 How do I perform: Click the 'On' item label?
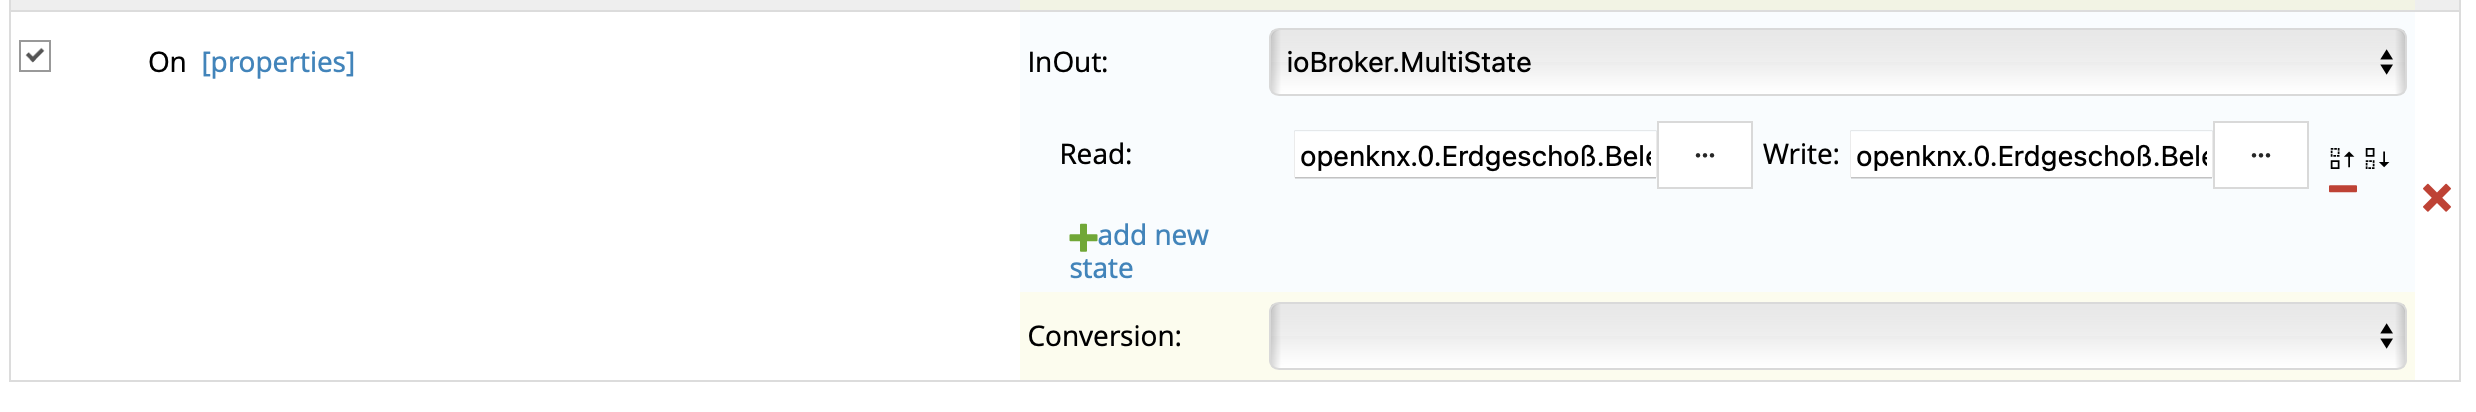coord(167,62)
